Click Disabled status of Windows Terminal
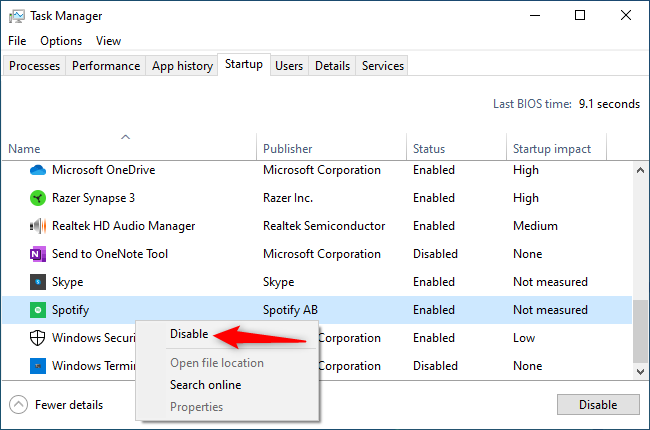650x430 pixels. tap(435, 366)
